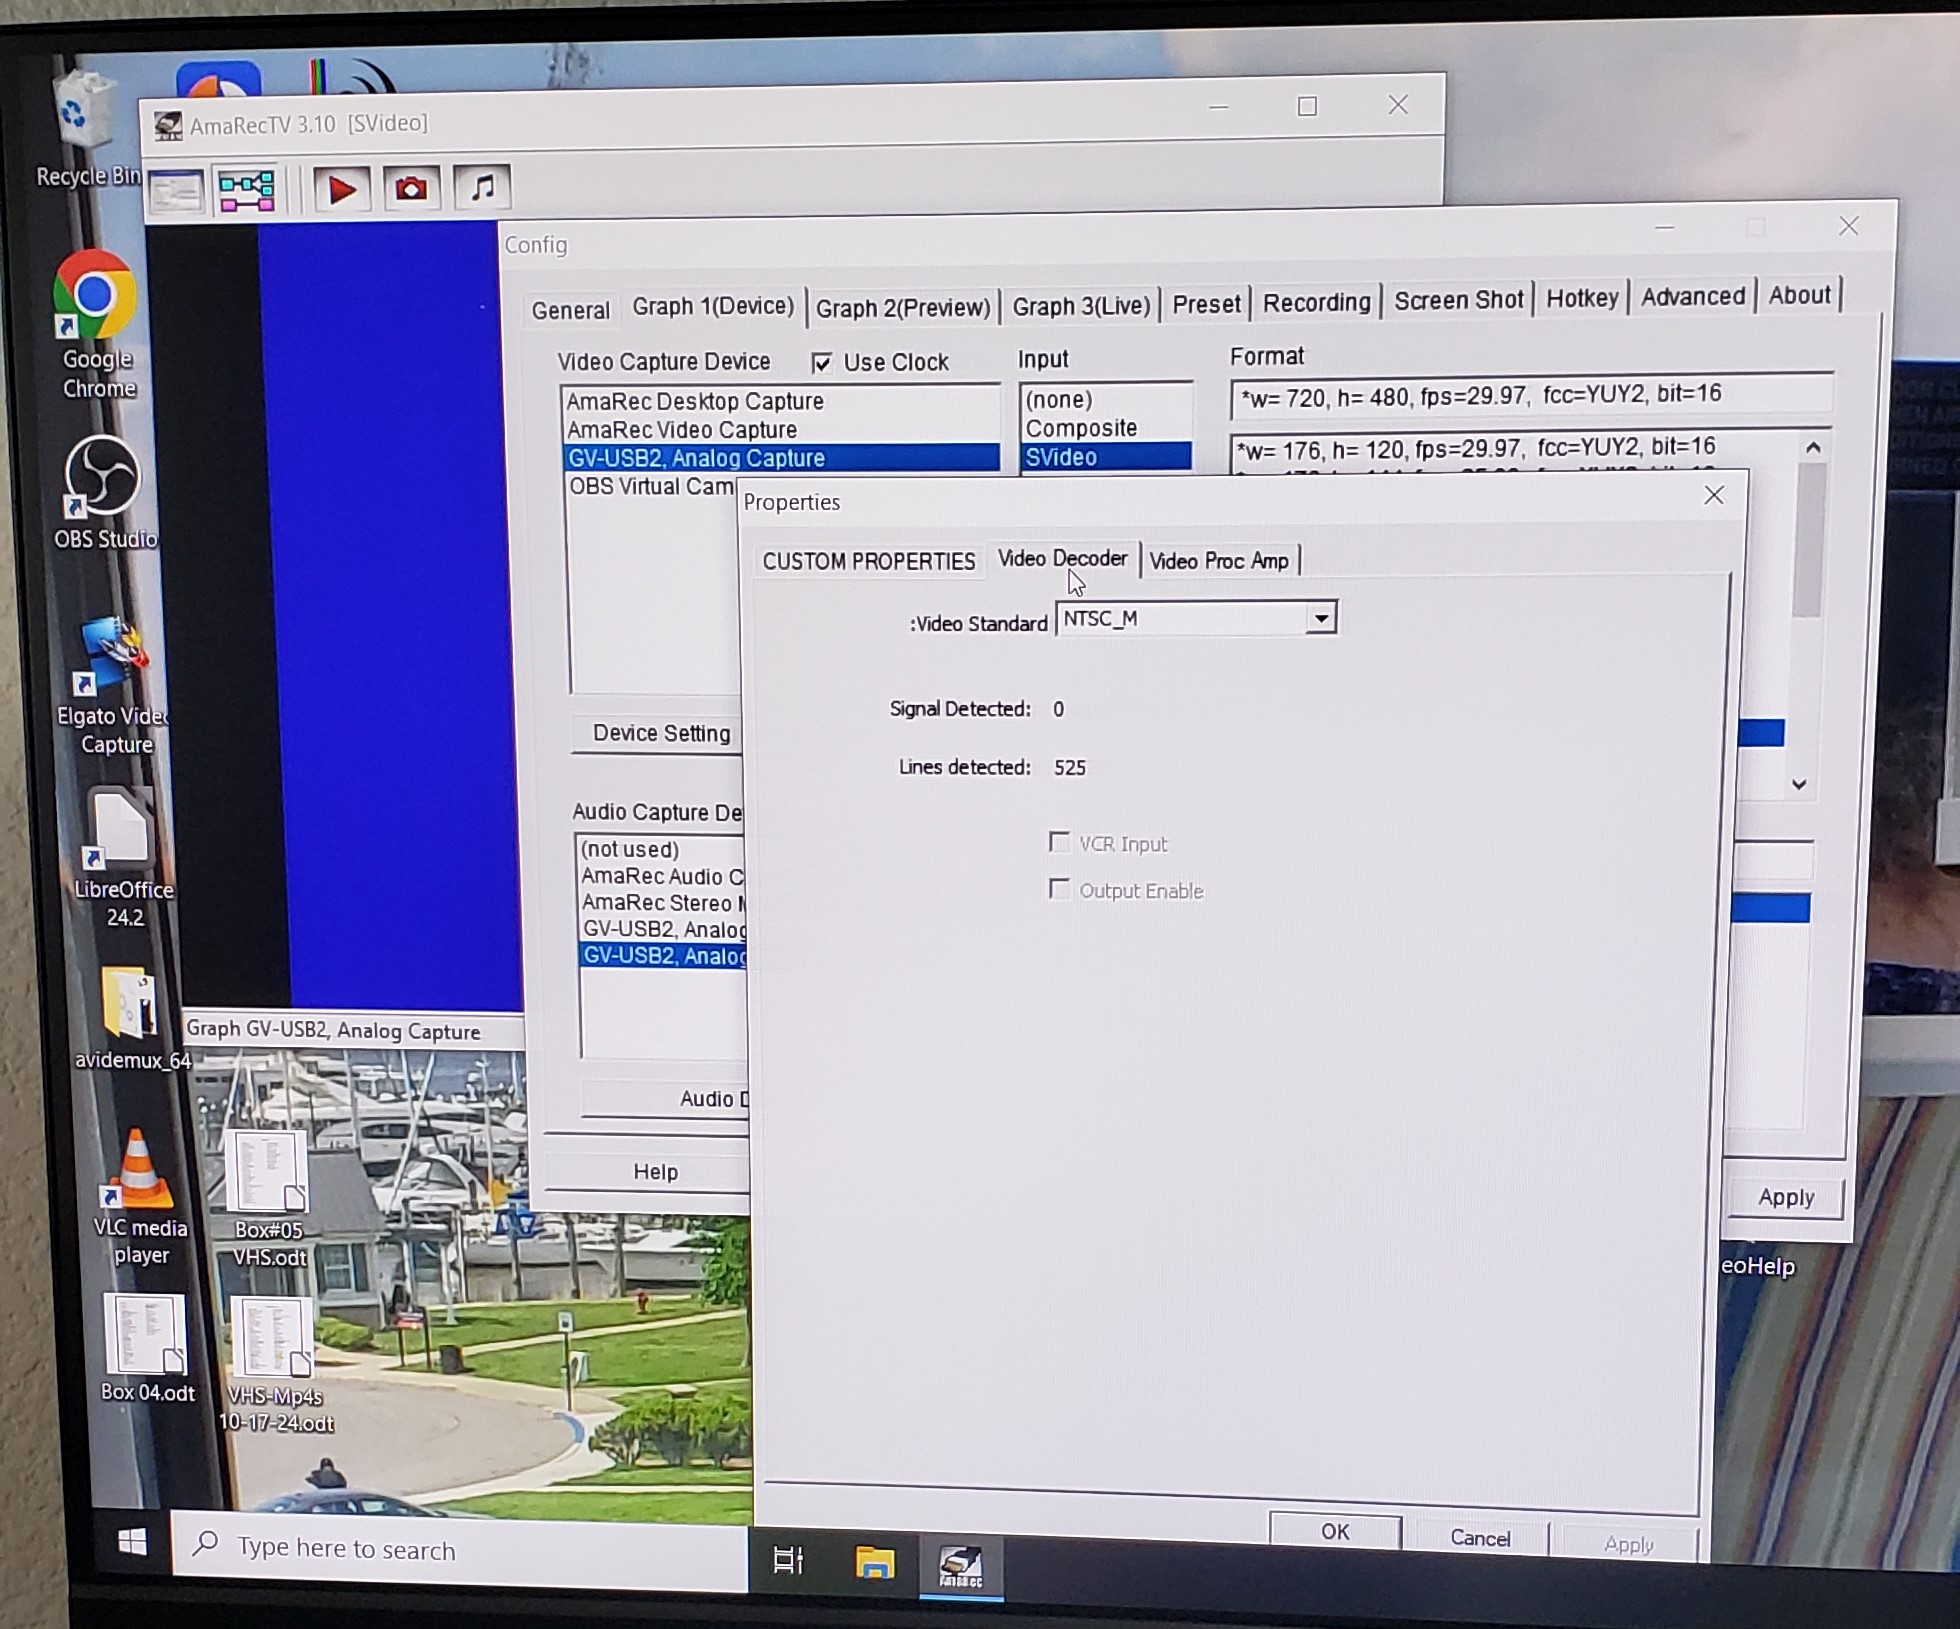Open OBS Studio desktop shortcut
The height and width of the screenshot is (1629, 1960).
pyautogui.click(x=103, y=492)
